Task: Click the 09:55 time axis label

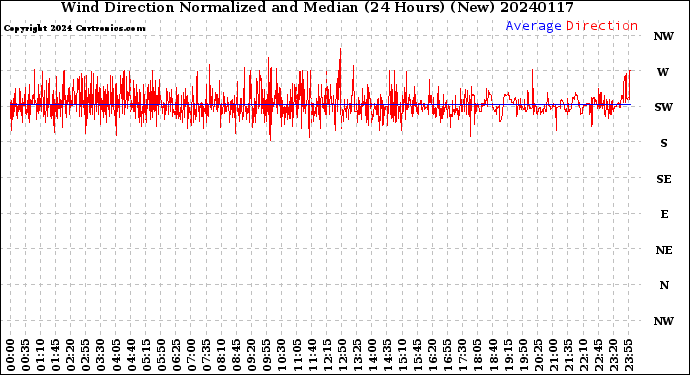Action: click(267, 355)
